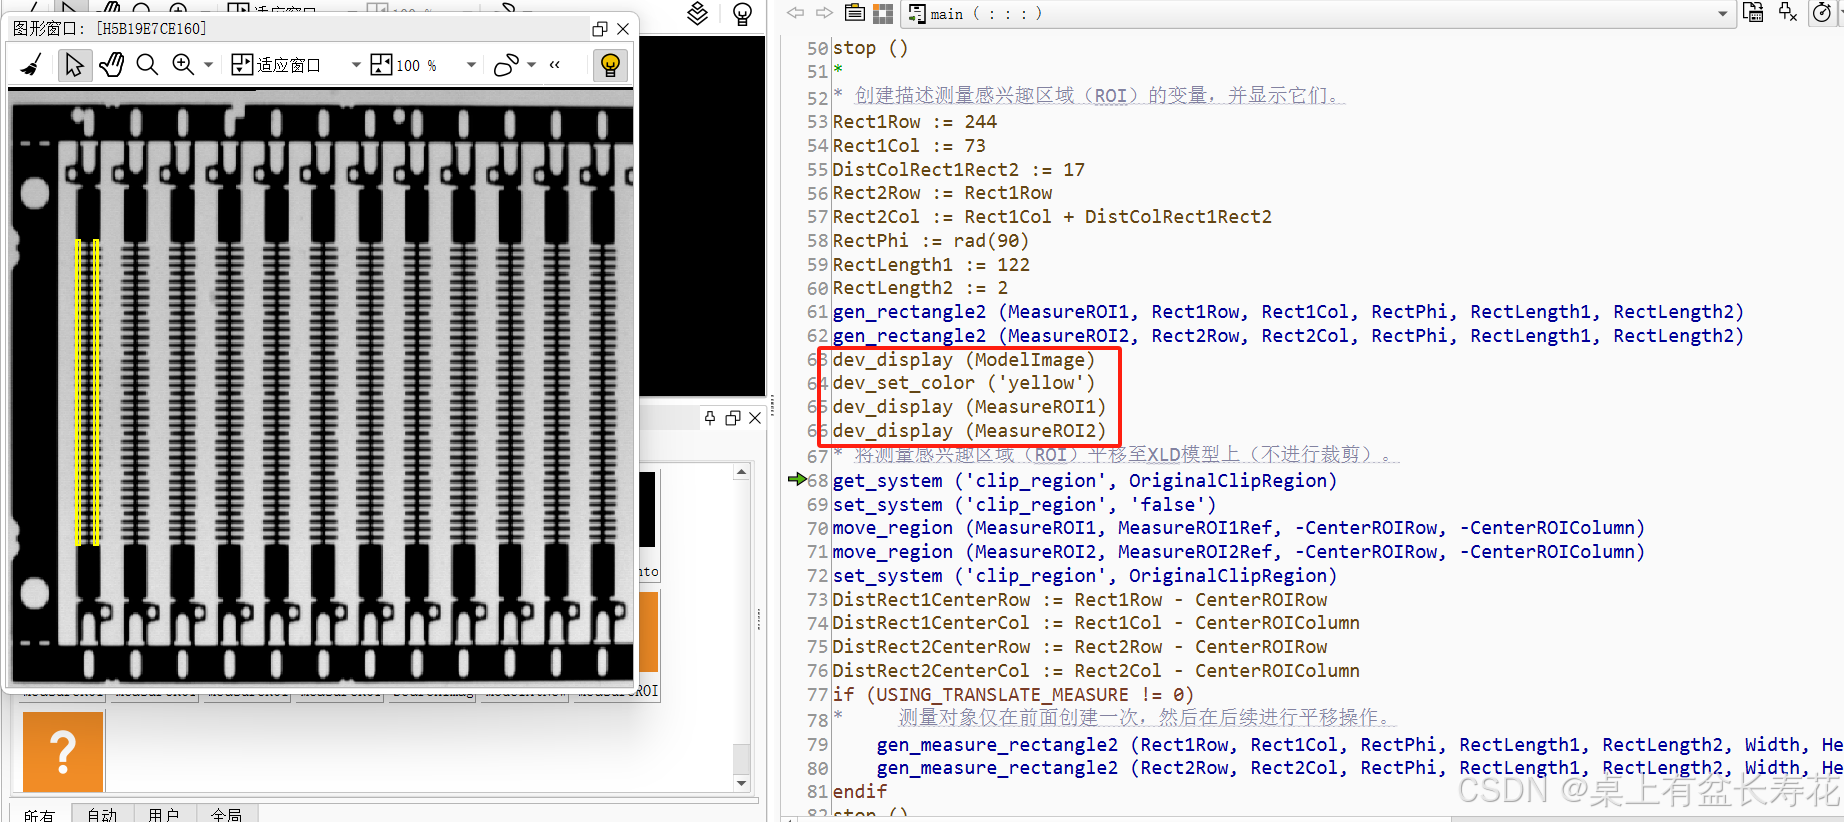Float the graphics window with restore icon
Screen dimensions: 1844x822
point(600,29)
